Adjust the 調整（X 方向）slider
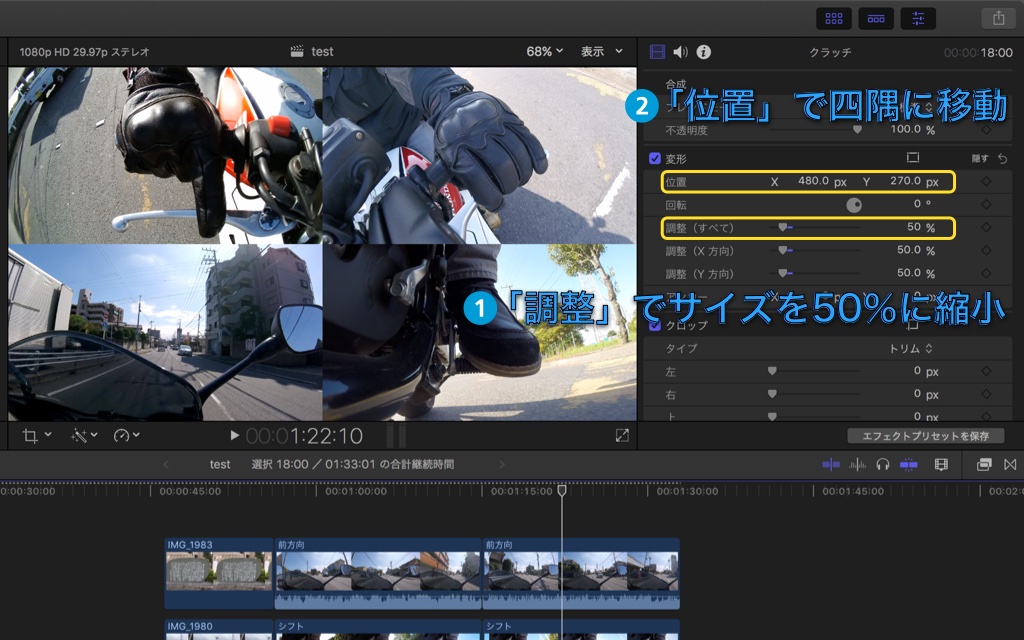 click(x=782, y=250)
